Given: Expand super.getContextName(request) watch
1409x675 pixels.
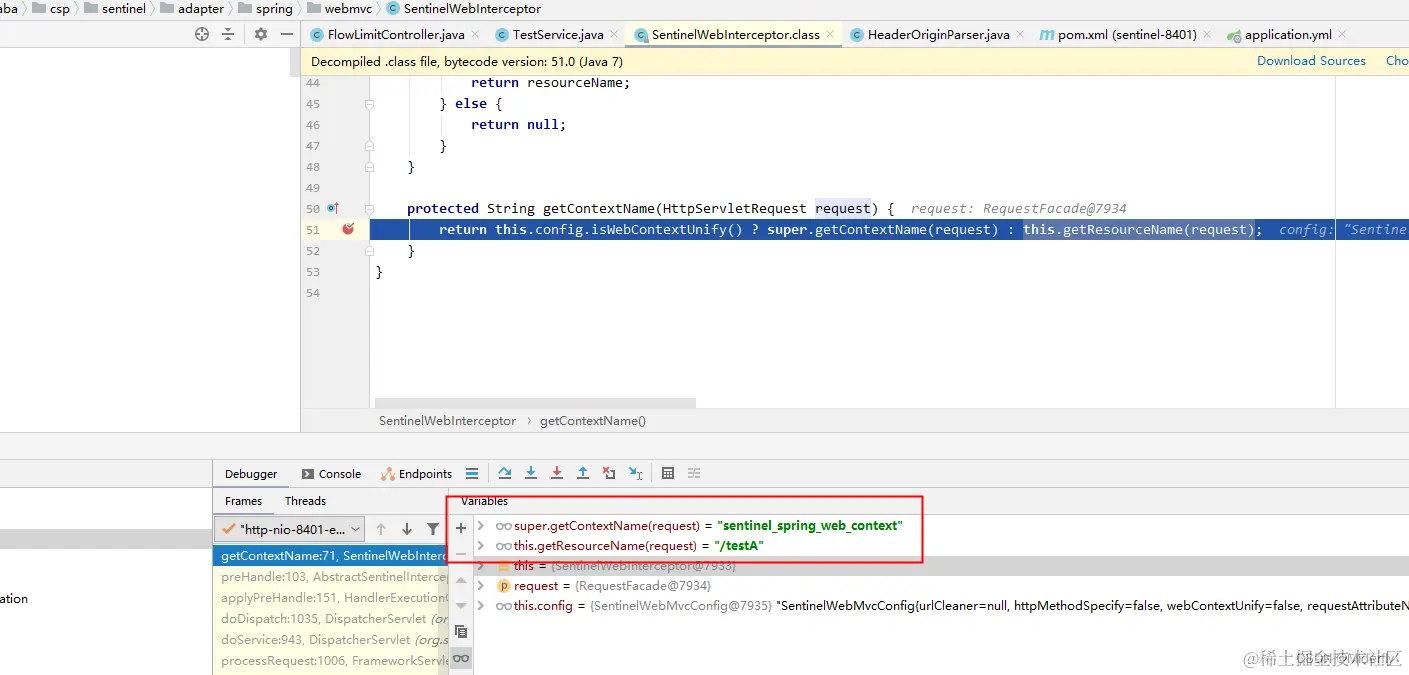Looking at the screenshot, I should tap(481, 525).
